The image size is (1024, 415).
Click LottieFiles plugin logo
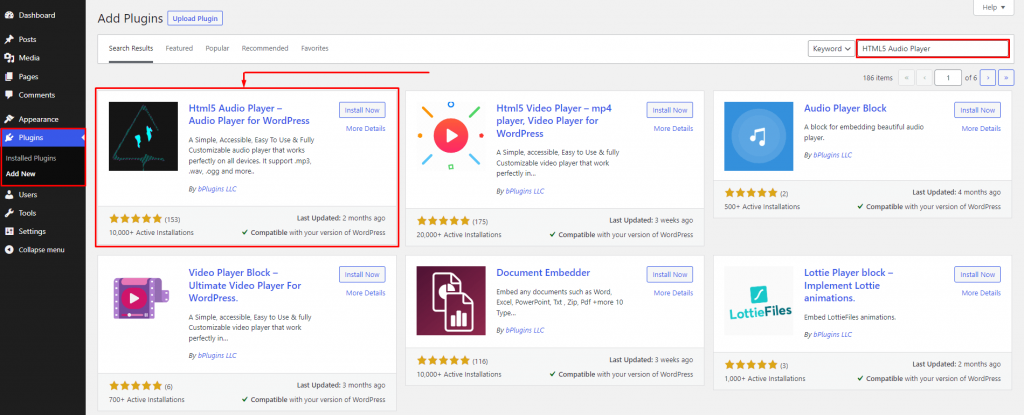(758, 301)
